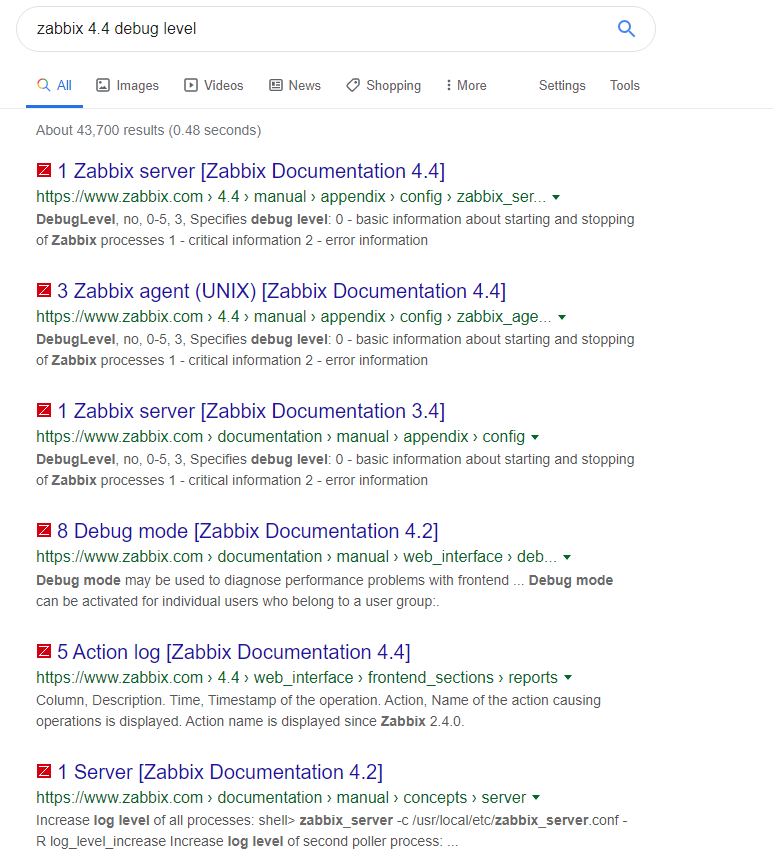This screenshot has width=773, height=864.
Task: Click the green URL ending in frontend_sections › reports
Action: (x=297, y=677)
